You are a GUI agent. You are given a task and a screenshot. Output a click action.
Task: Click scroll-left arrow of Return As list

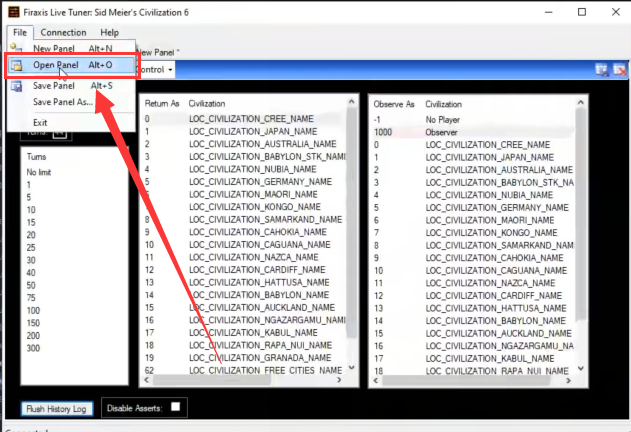pos(146,380)
